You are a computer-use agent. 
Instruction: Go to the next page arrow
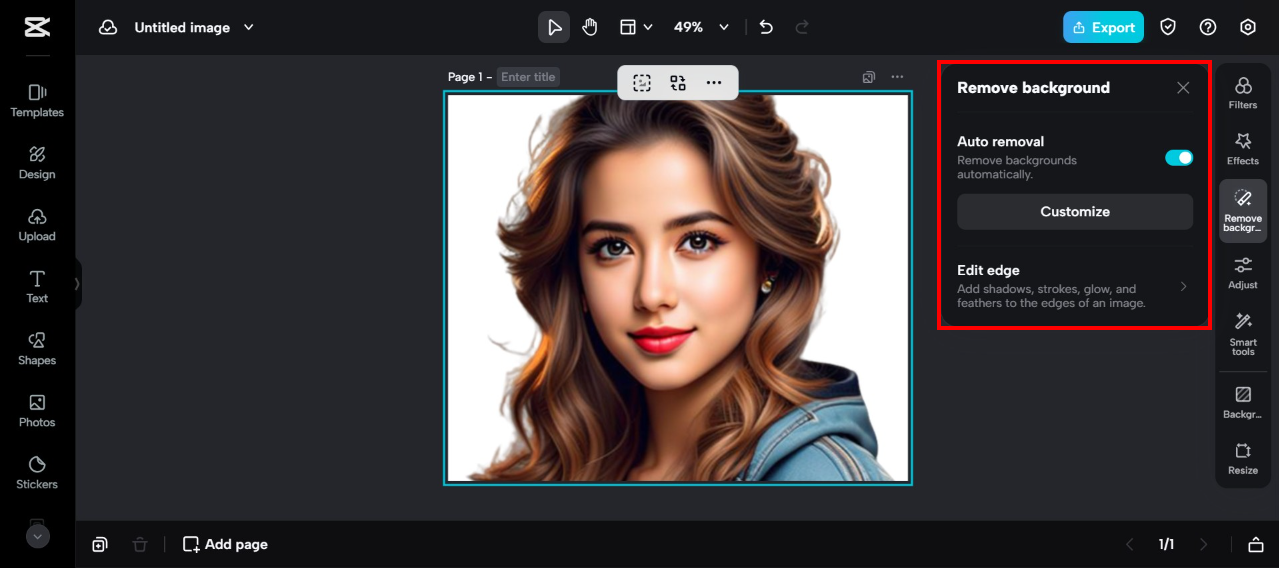[1203, 544]
